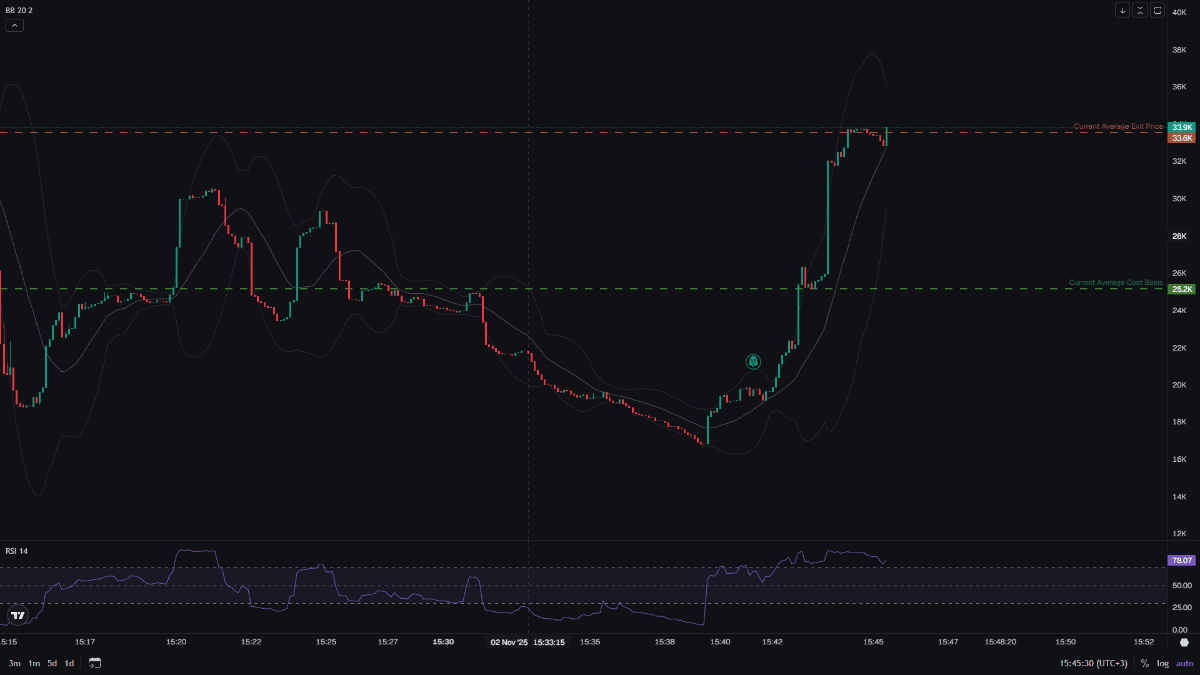This screenshot has height=675, width=1200.
Task: Switch to the 1d time range
Action: pyautogui.click(x=69, y=663)
